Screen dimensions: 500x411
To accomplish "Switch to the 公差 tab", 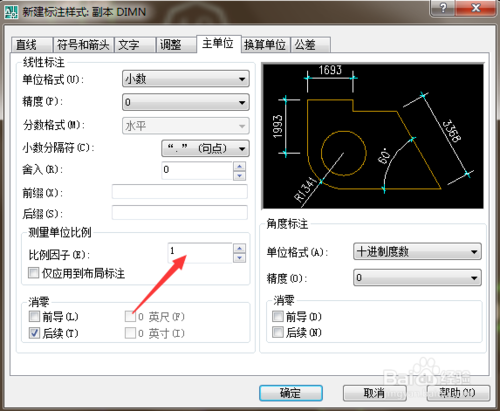I will [310, 45].
